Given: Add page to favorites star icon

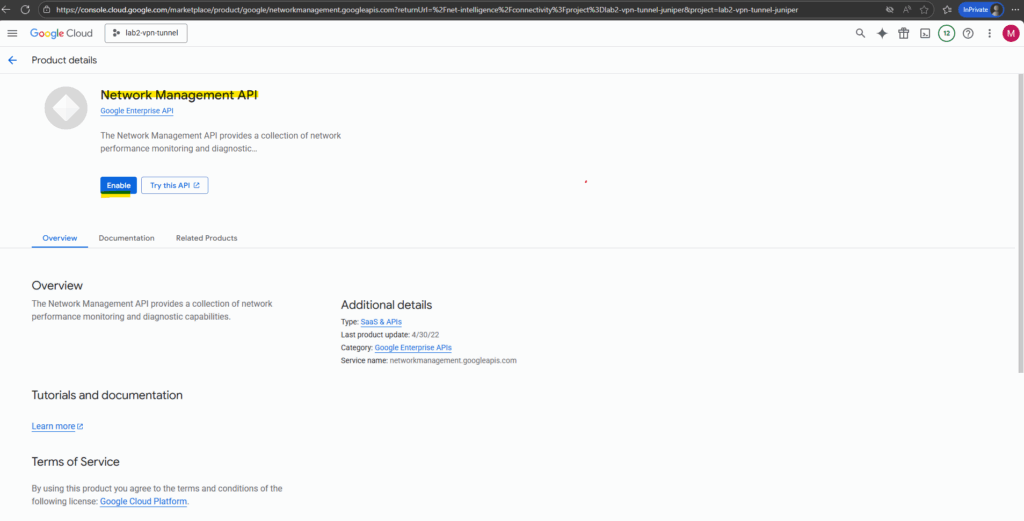Looking at the screenshot, I should click(x=924, y=10).
